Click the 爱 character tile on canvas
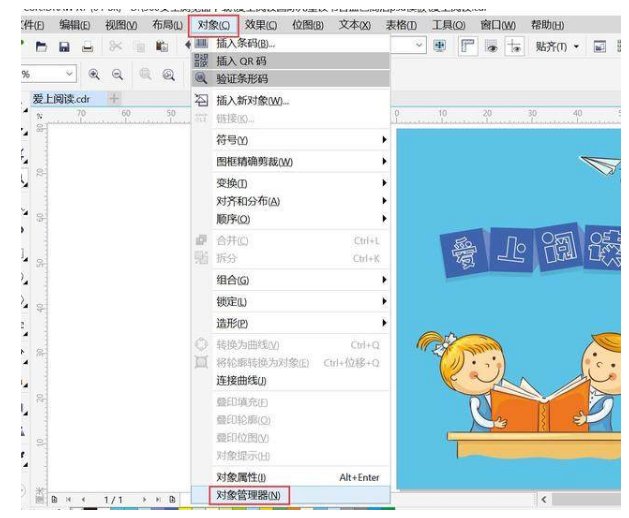Screen dimensions: 629x518 click(x=465, y=254)
